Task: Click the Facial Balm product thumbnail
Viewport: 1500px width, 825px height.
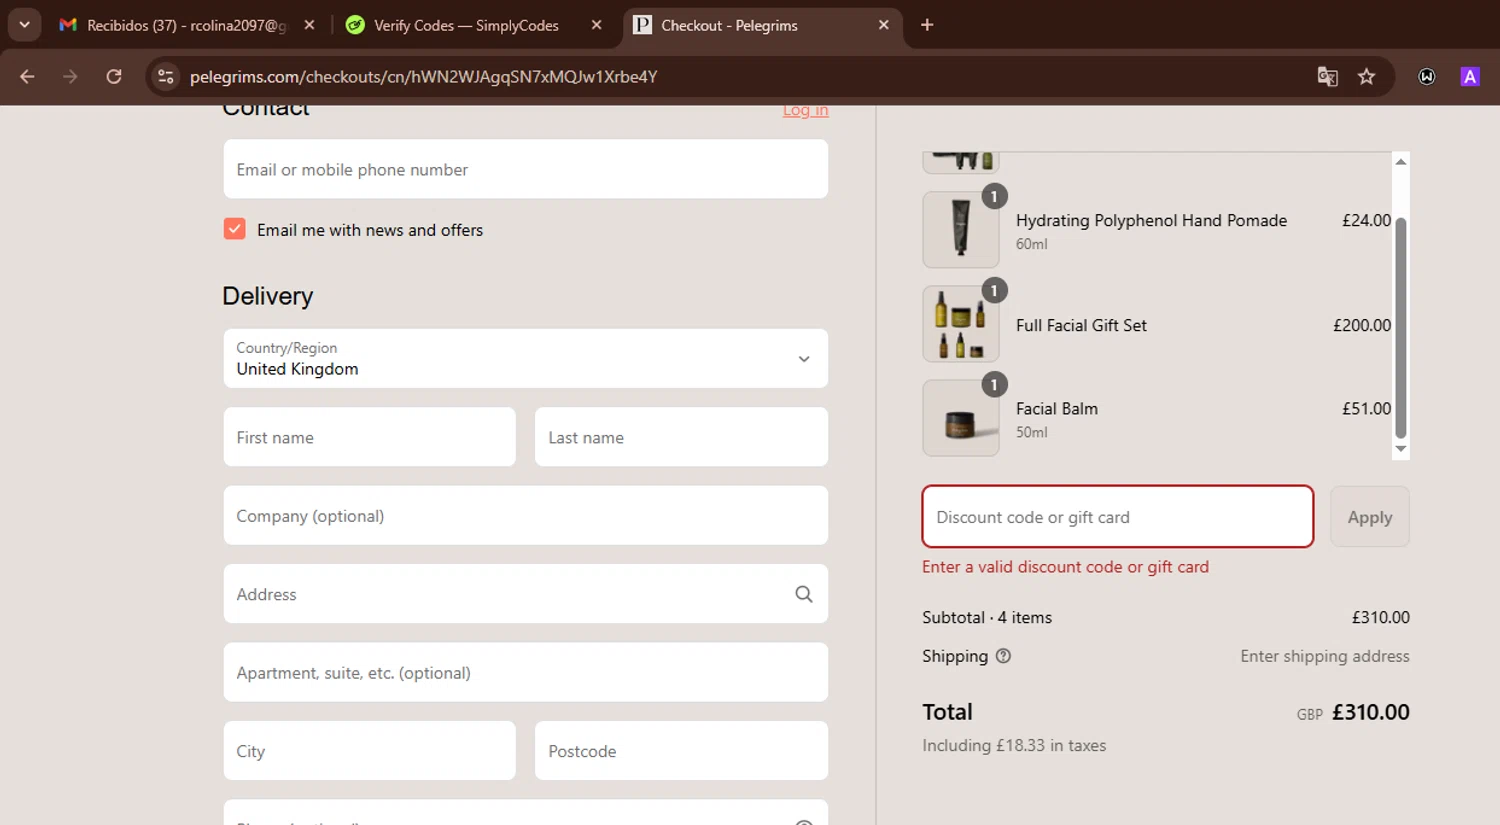Action: coord(961,418)
